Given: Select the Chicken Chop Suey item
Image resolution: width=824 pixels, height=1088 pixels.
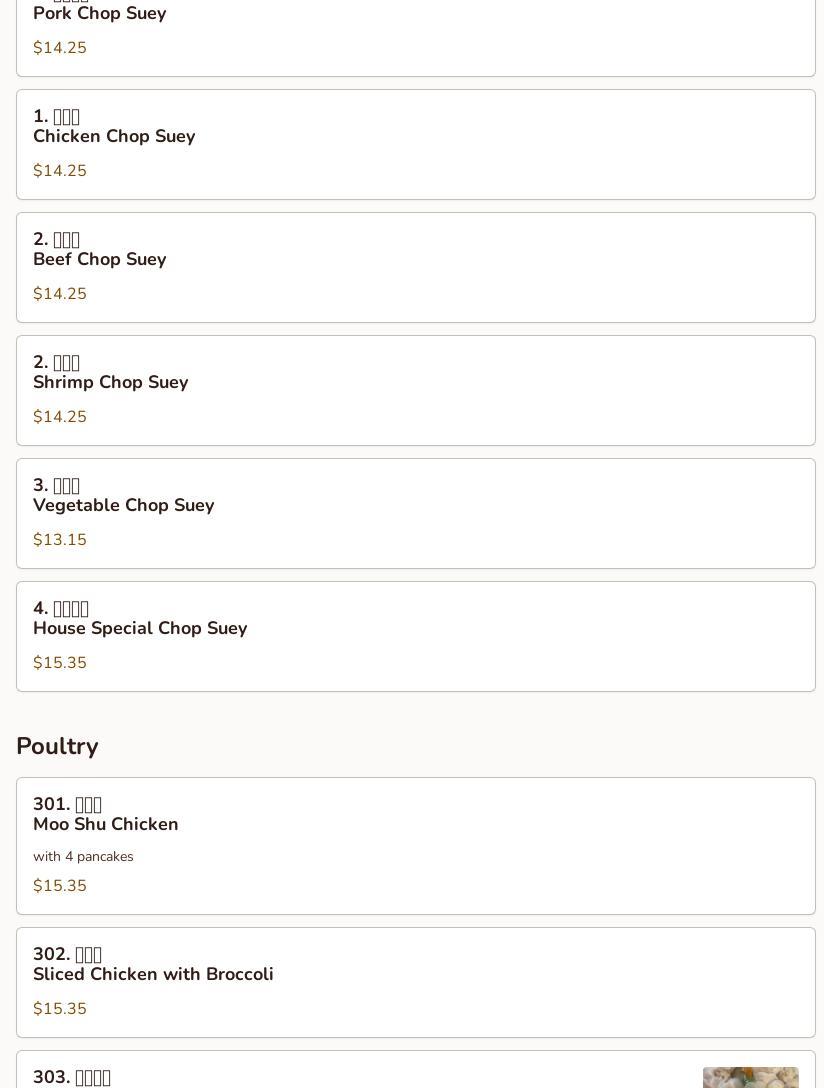Looking at the screenshot, I should [114, 136].
